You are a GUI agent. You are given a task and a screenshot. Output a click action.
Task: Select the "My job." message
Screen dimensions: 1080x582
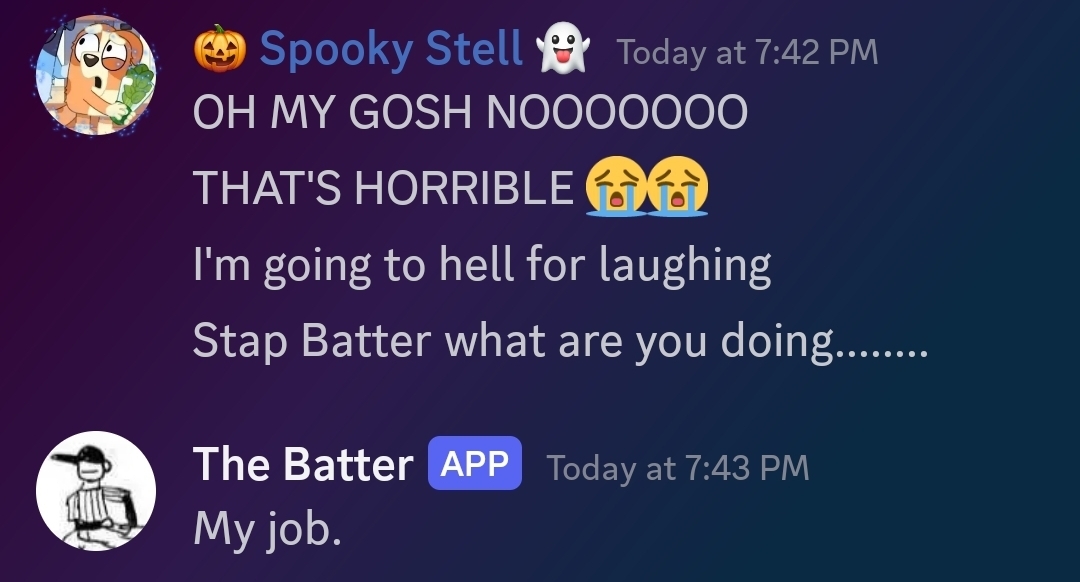coord(267,527)
